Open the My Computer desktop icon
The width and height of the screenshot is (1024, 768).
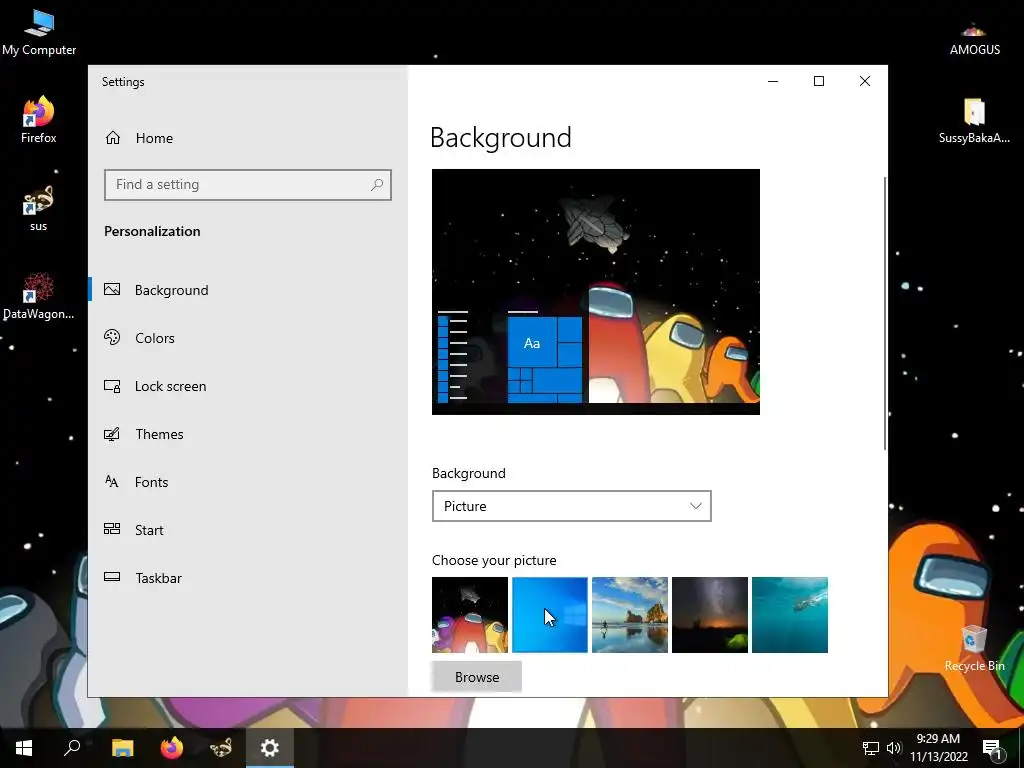point(39,31)
